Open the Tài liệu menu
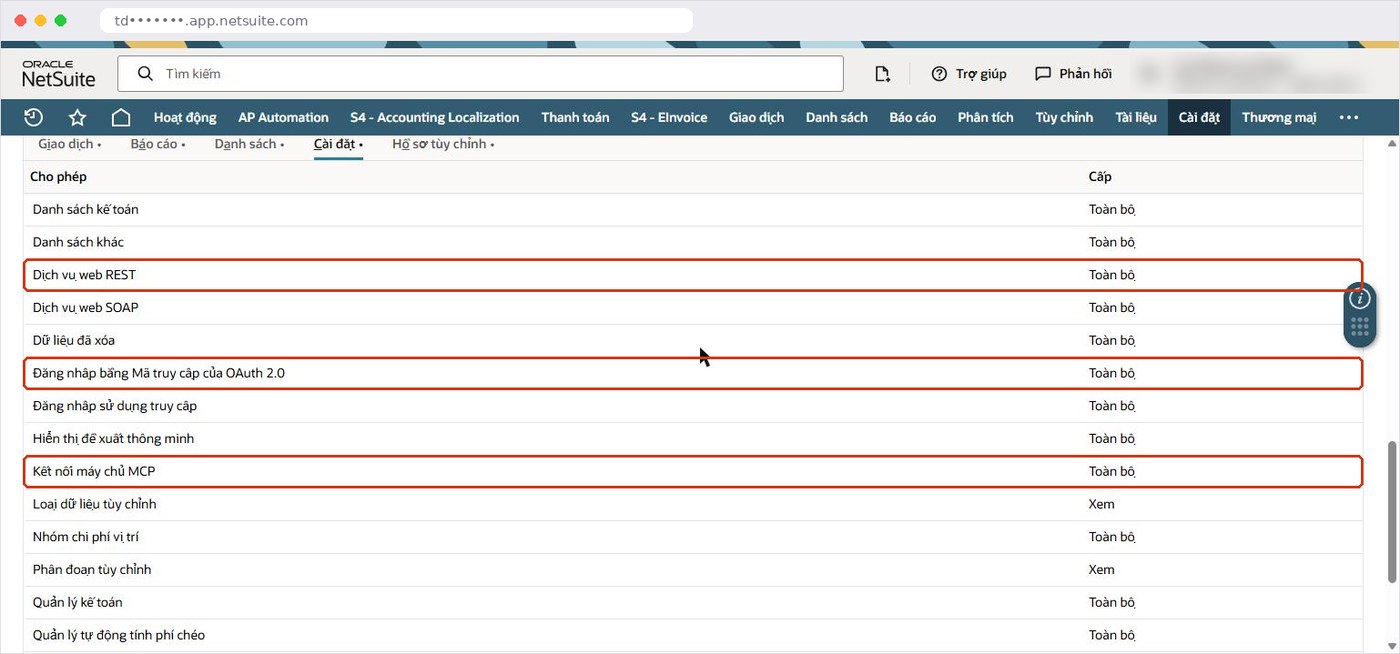Image resolution: width=1400 pixels, height=654 pixels. (1135, 117)
